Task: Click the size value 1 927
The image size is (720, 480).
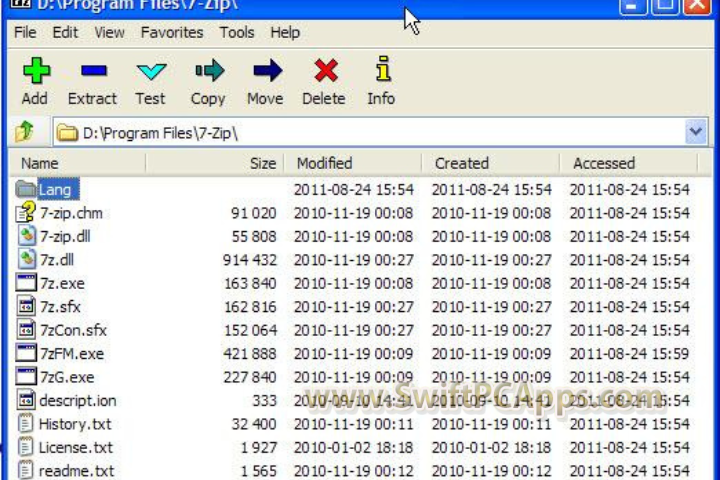Action: pyautogui.click(x=259, y=447)
